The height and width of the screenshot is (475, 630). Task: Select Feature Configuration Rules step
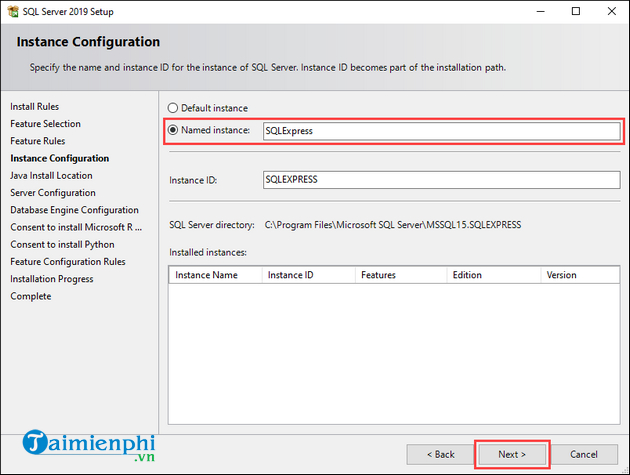tap(68, 262)
